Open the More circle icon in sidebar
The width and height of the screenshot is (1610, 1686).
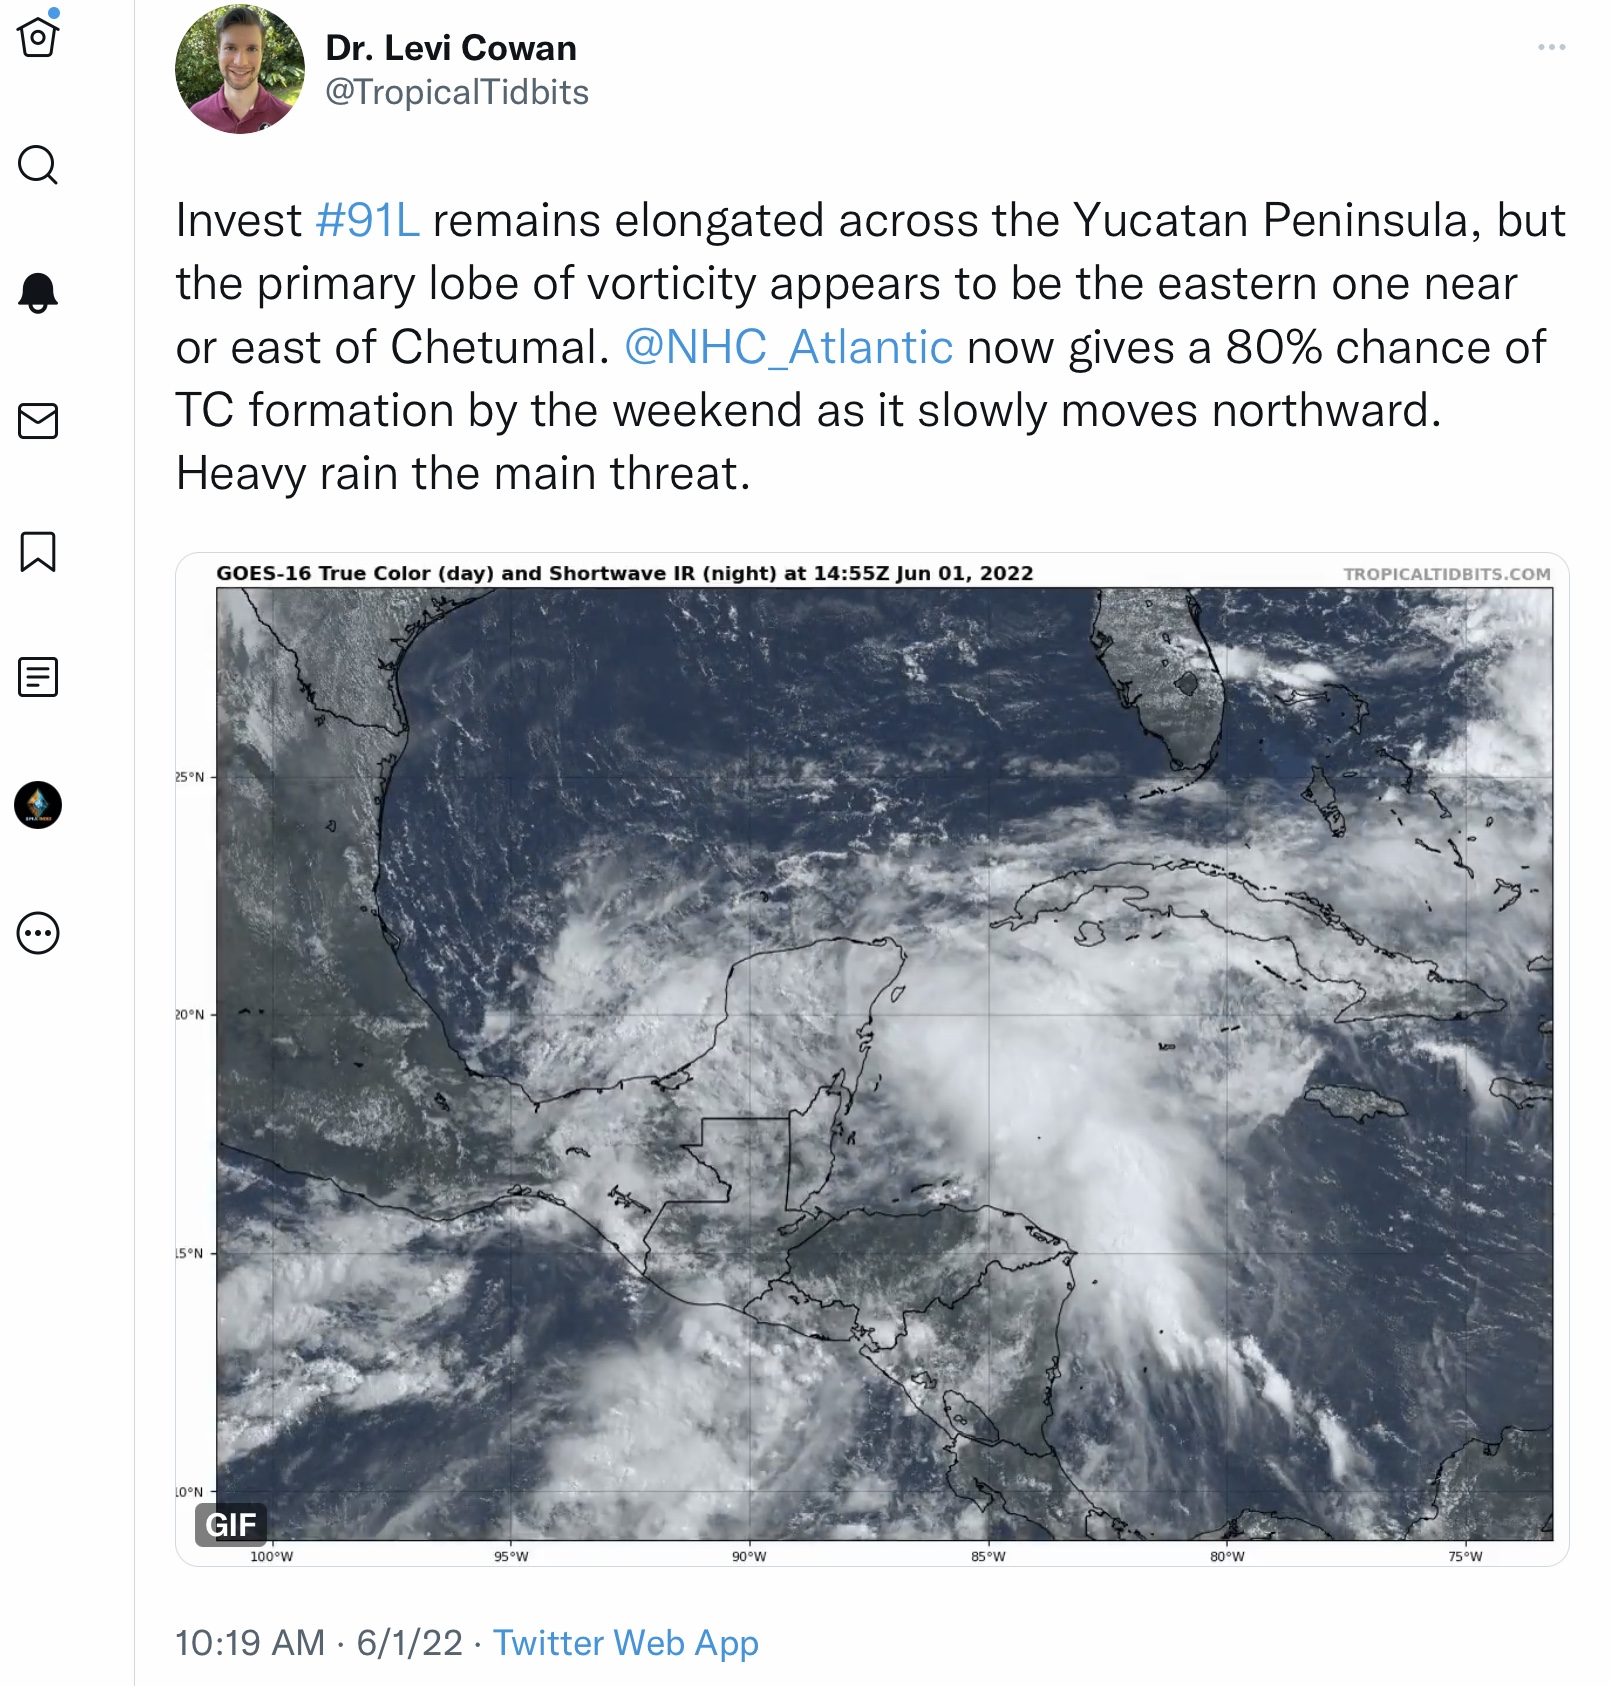pos(38,933)
